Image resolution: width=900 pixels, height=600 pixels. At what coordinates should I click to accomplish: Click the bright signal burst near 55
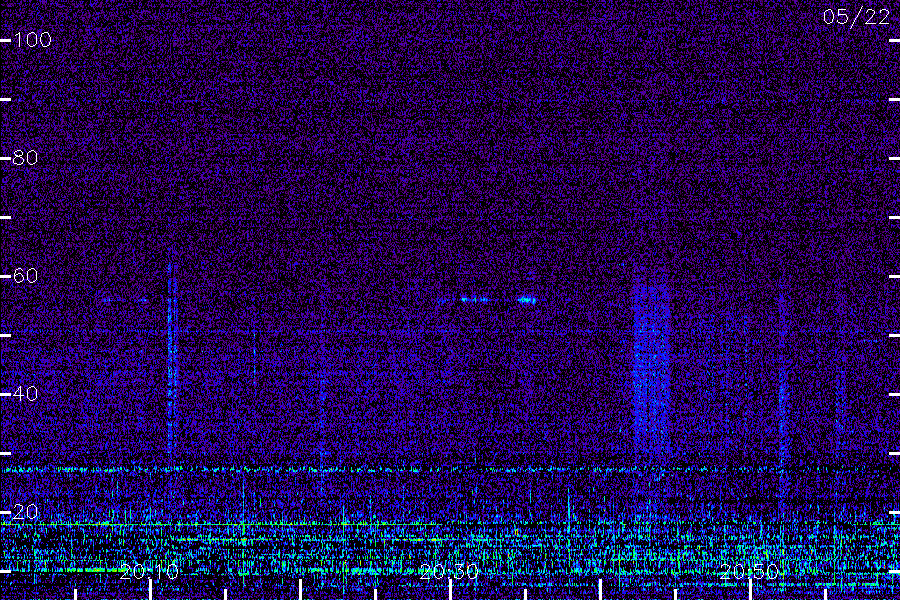click(x=526, y=300)
